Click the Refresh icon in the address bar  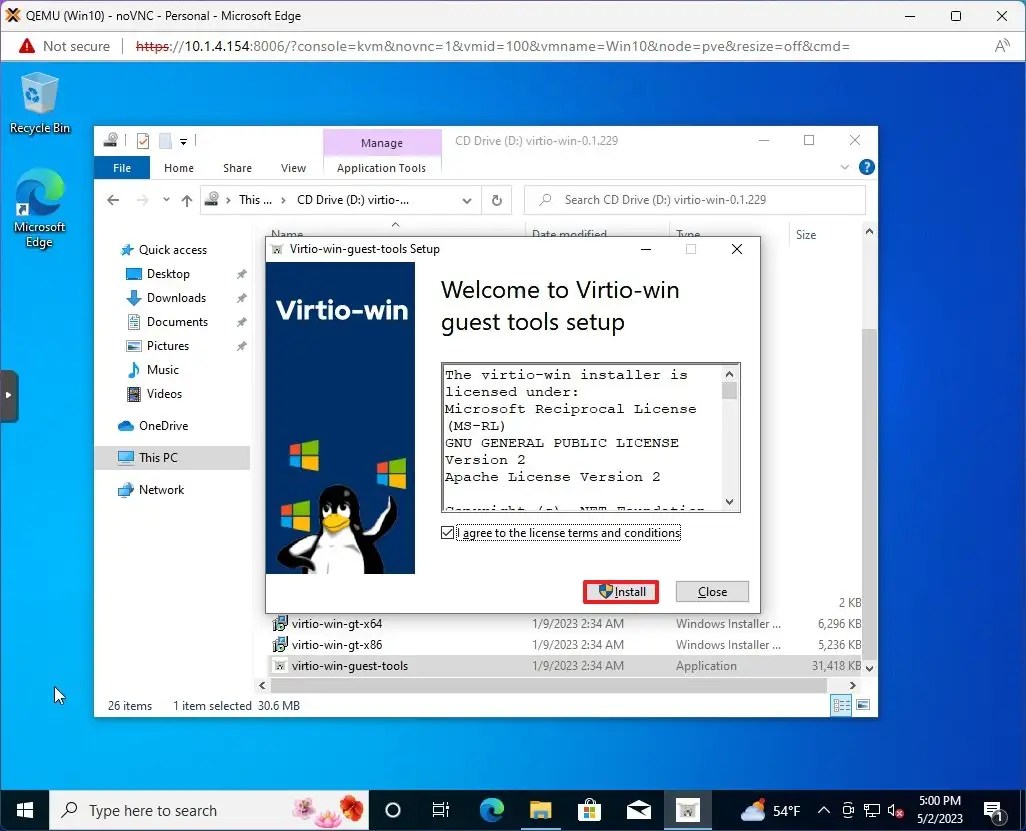(497, 200)
